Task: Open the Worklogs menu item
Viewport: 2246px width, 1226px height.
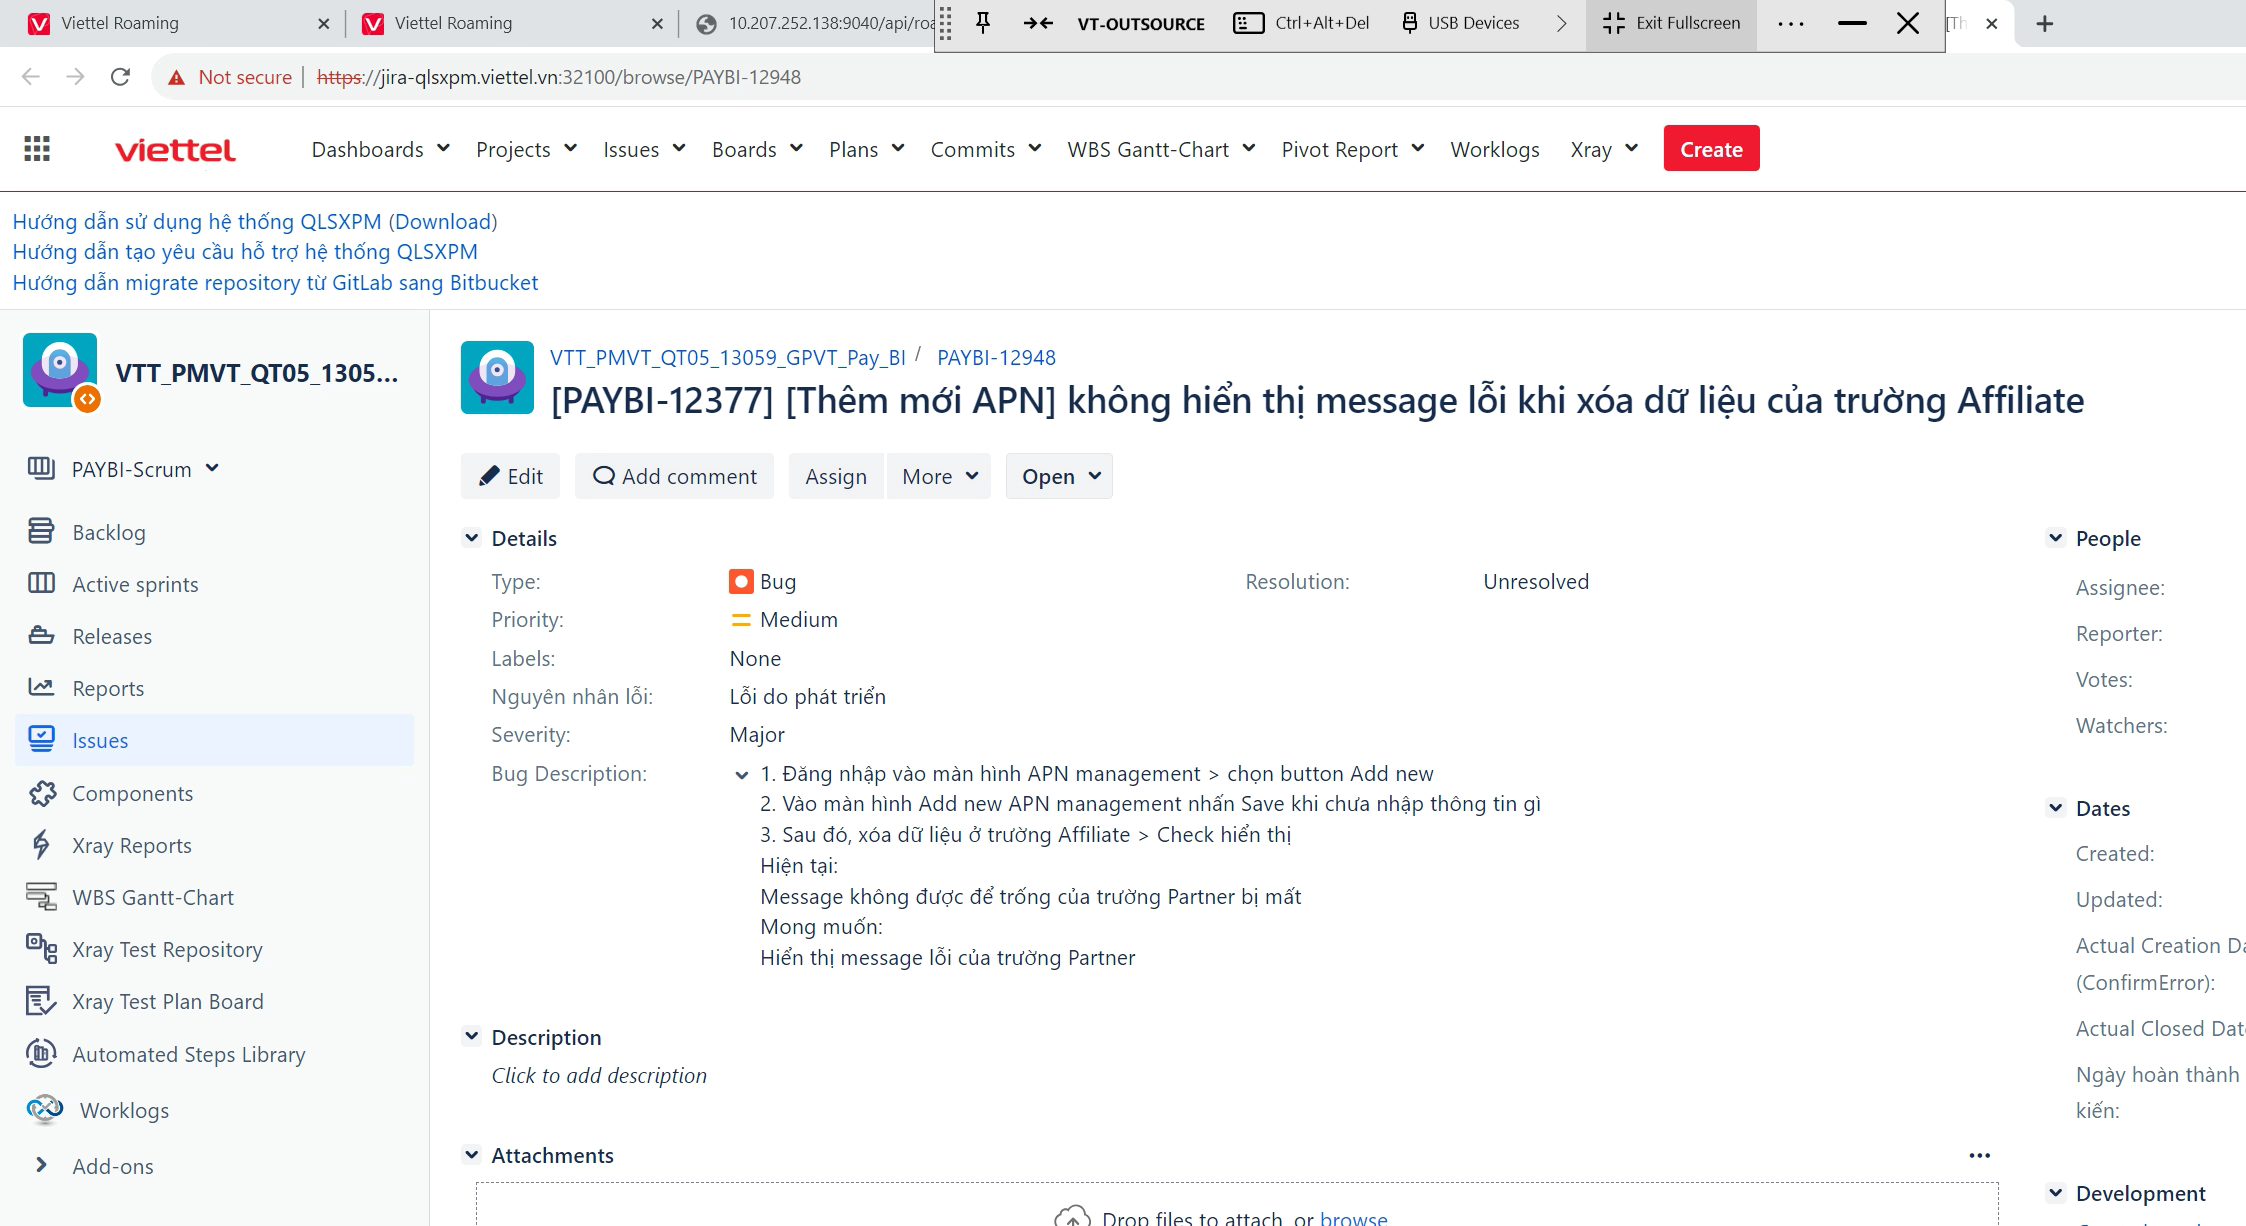Action: pyautogui.click(x=1494, y=149)
